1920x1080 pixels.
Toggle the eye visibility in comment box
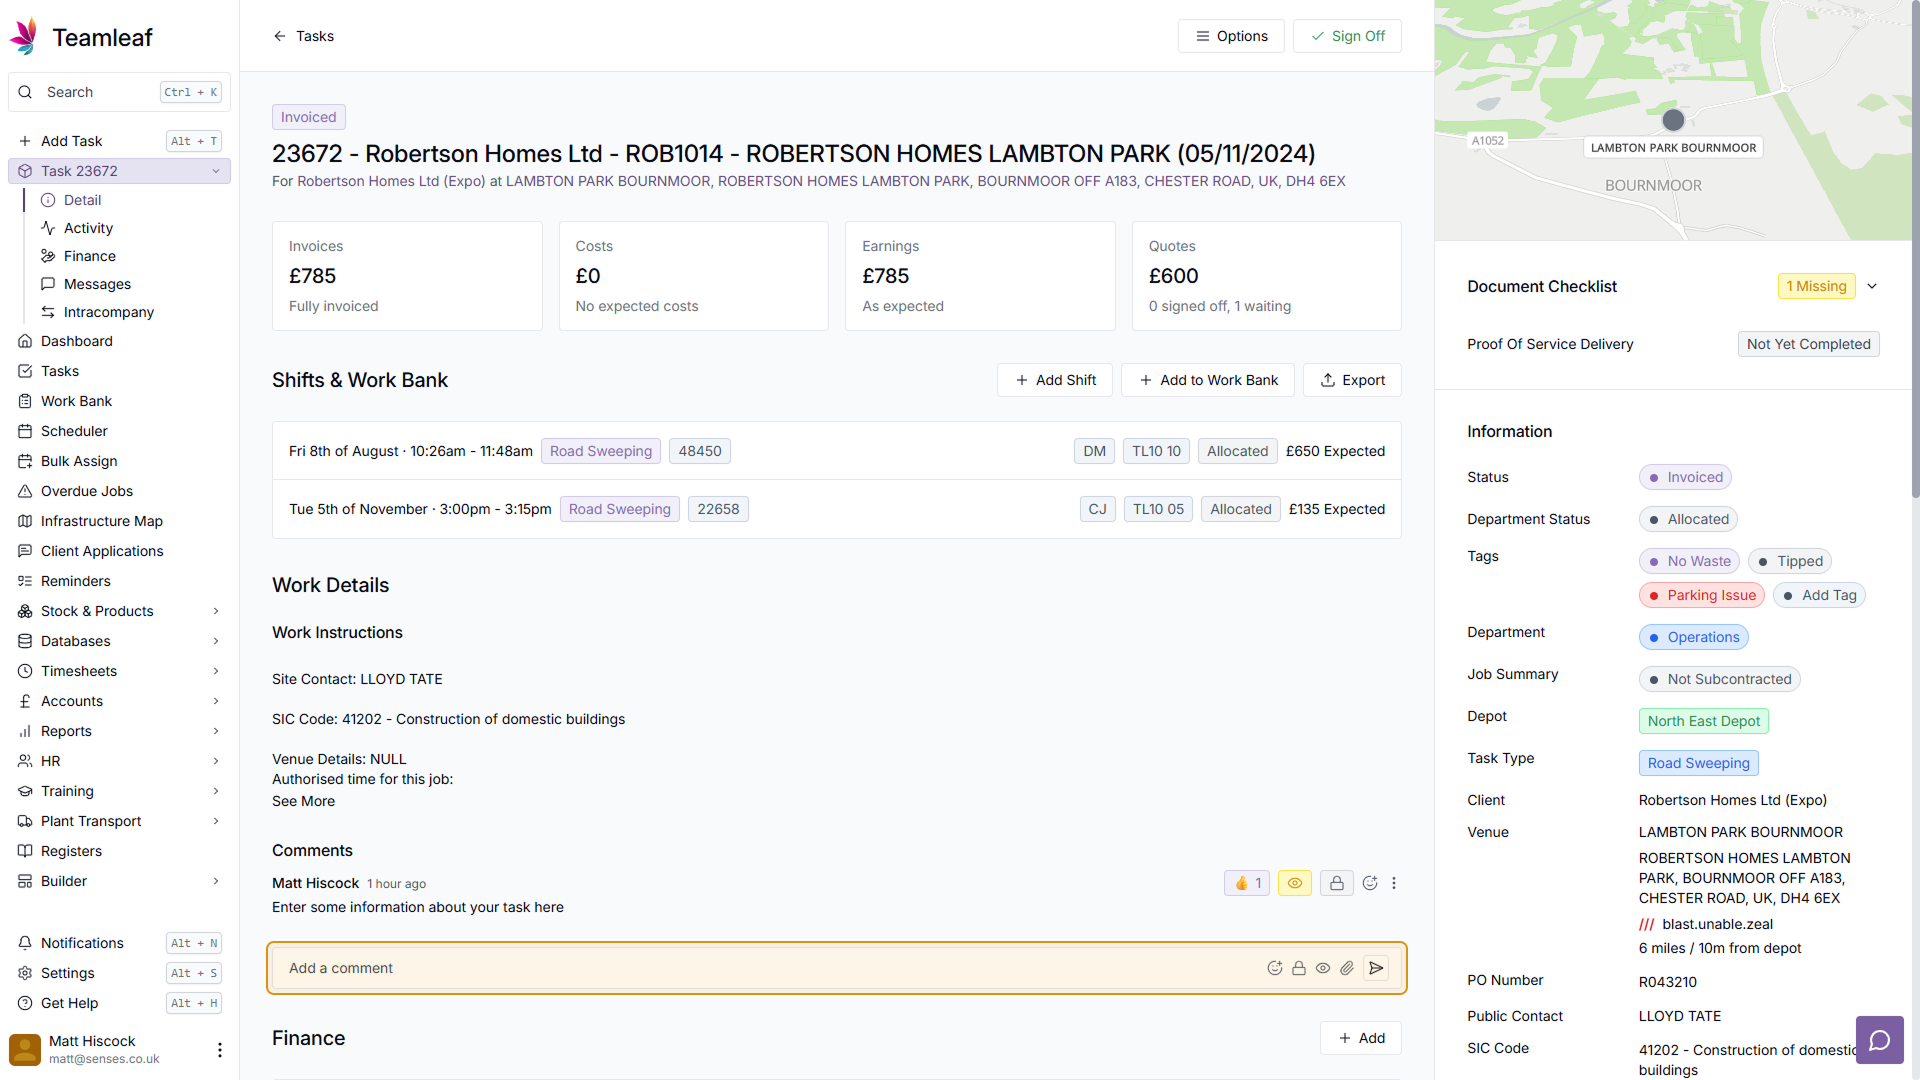coord(1323,968)
